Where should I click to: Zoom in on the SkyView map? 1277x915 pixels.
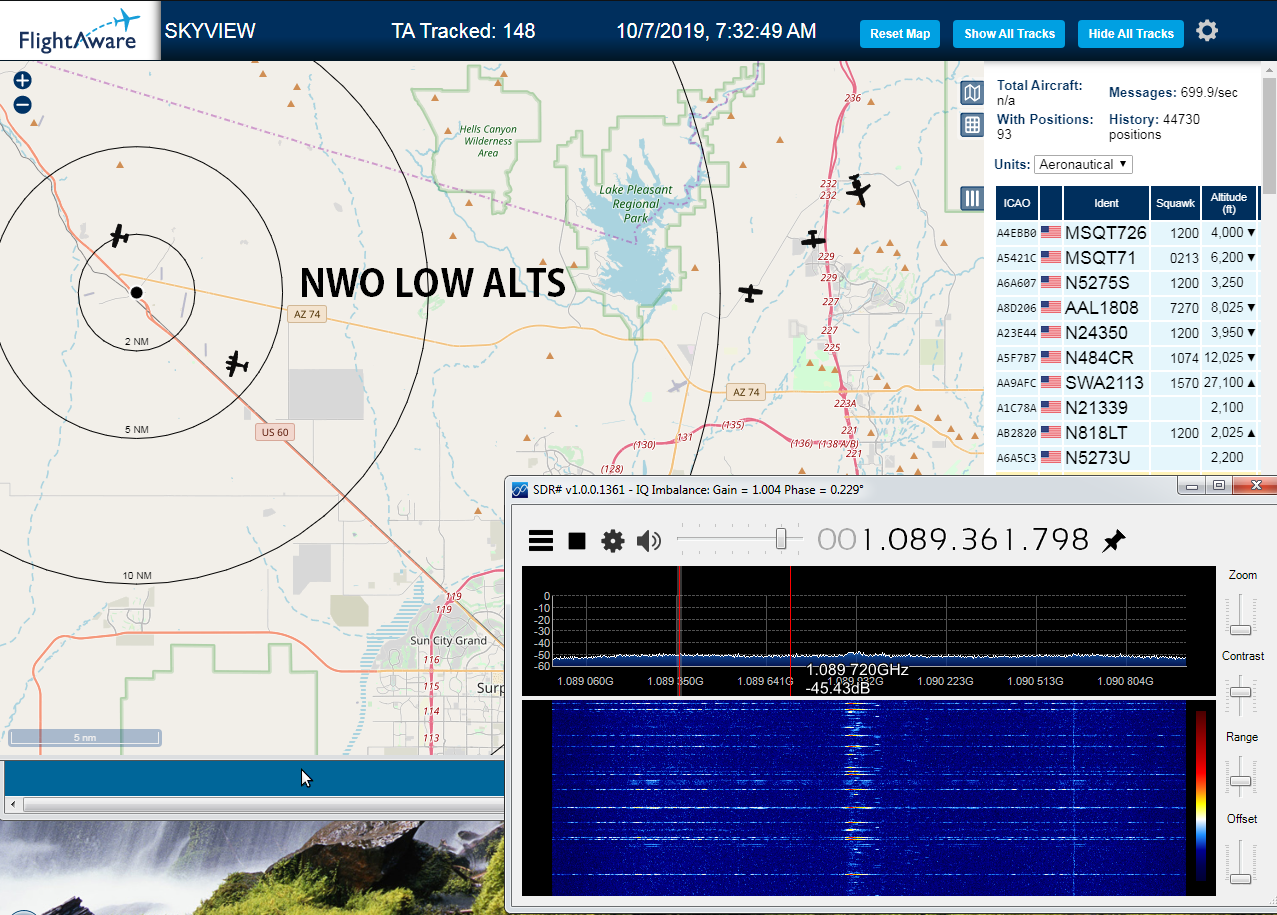(22, 80)
